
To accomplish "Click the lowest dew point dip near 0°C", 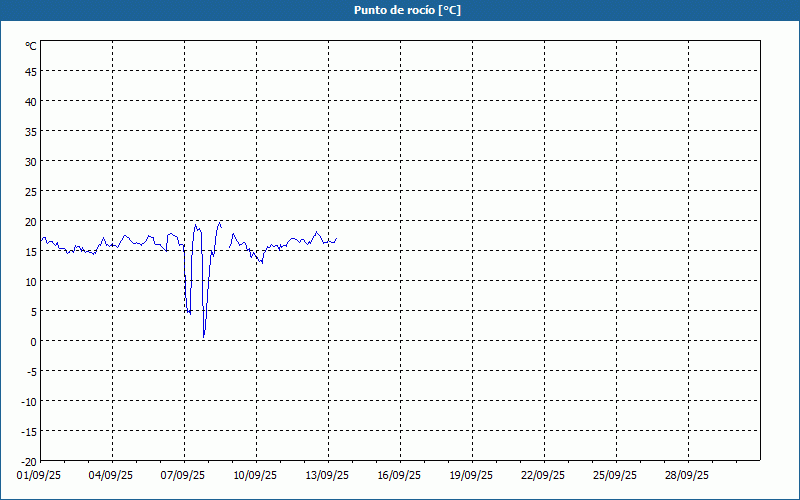I will point(204,337).
